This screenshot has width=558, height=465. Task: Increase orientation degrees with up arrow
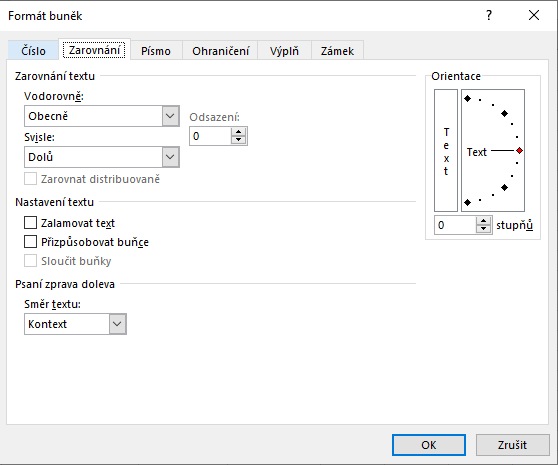483,221
